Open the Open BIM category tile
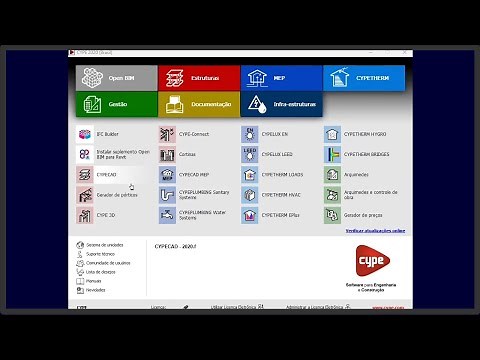The width and height of the screenshot is (480, 360). pyautogui.click(x=117, y=78)
